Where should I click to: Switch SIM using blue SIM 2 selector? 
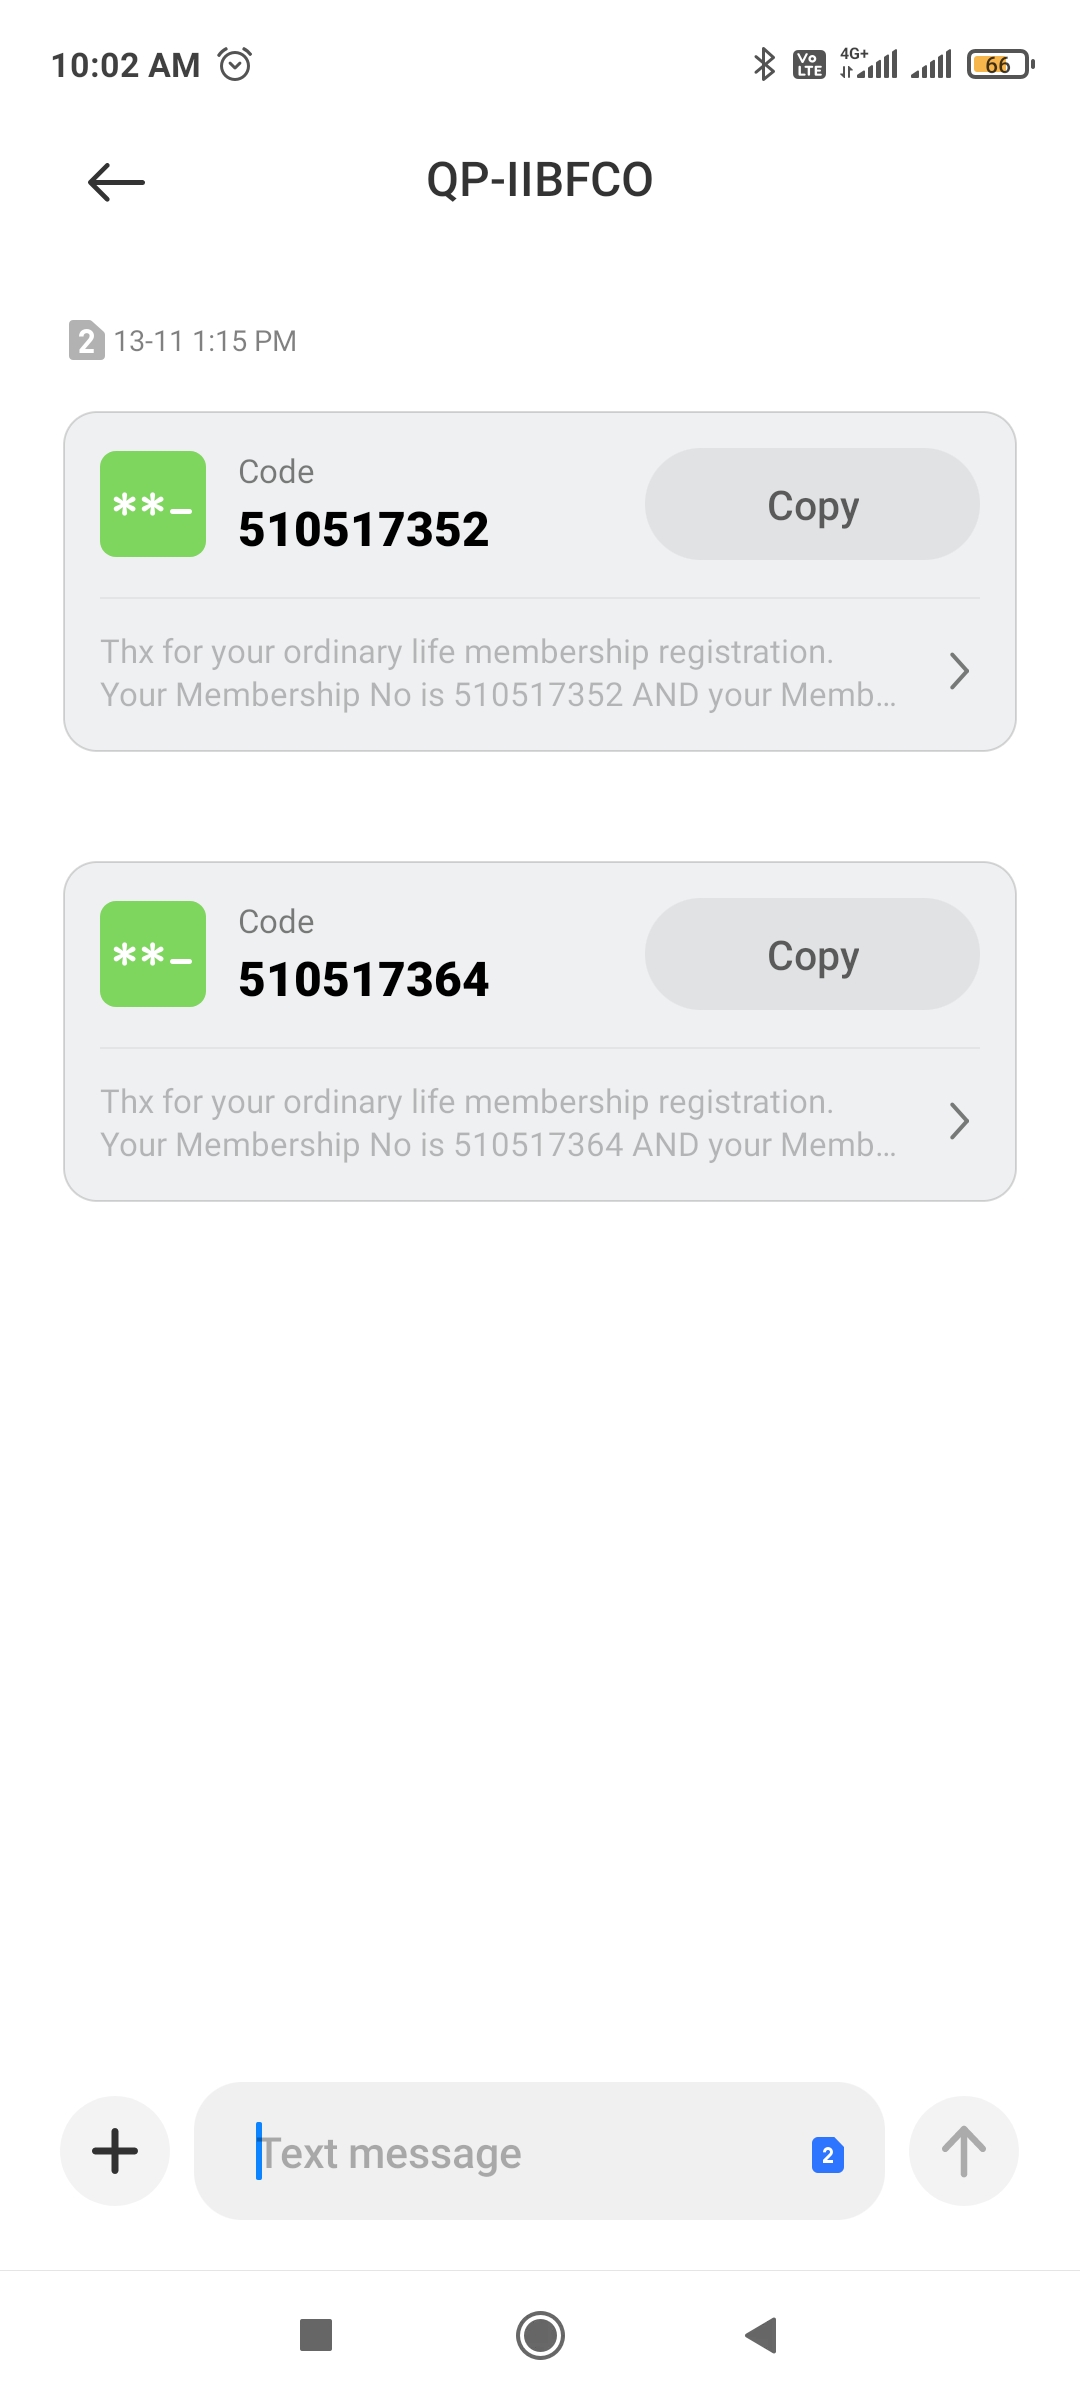[x=827, y=2155]
